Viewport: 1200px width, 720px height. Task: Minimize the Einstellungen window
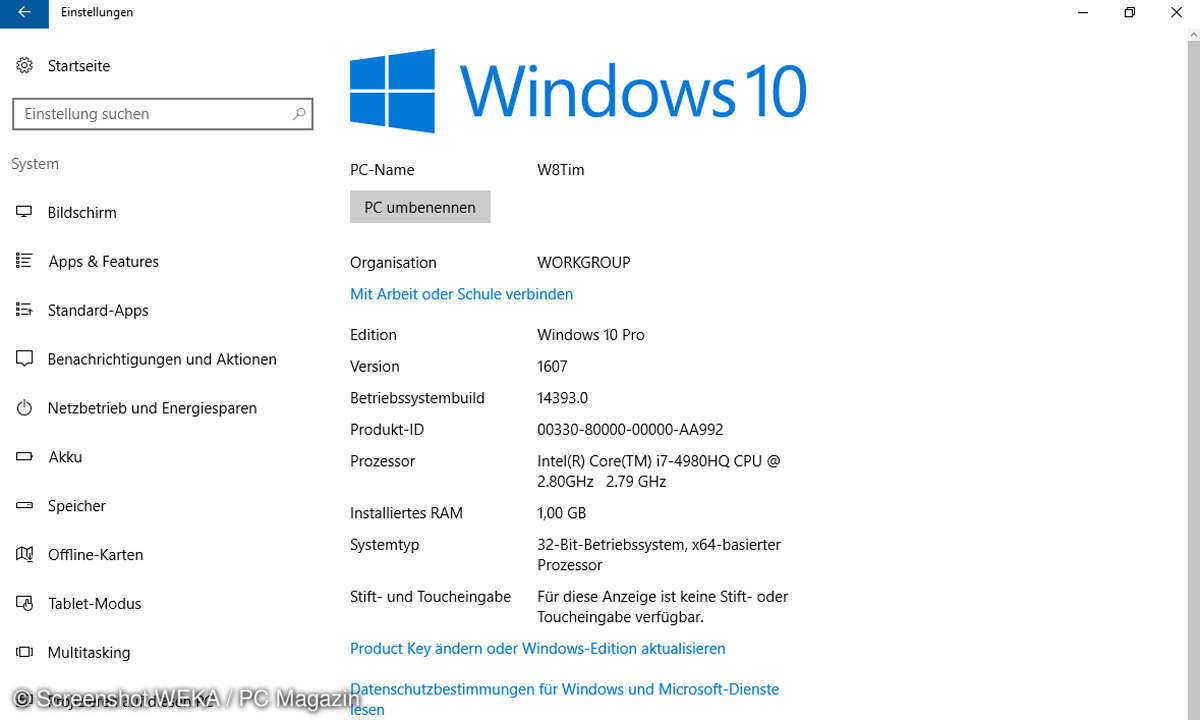[x=1083, y=12]
